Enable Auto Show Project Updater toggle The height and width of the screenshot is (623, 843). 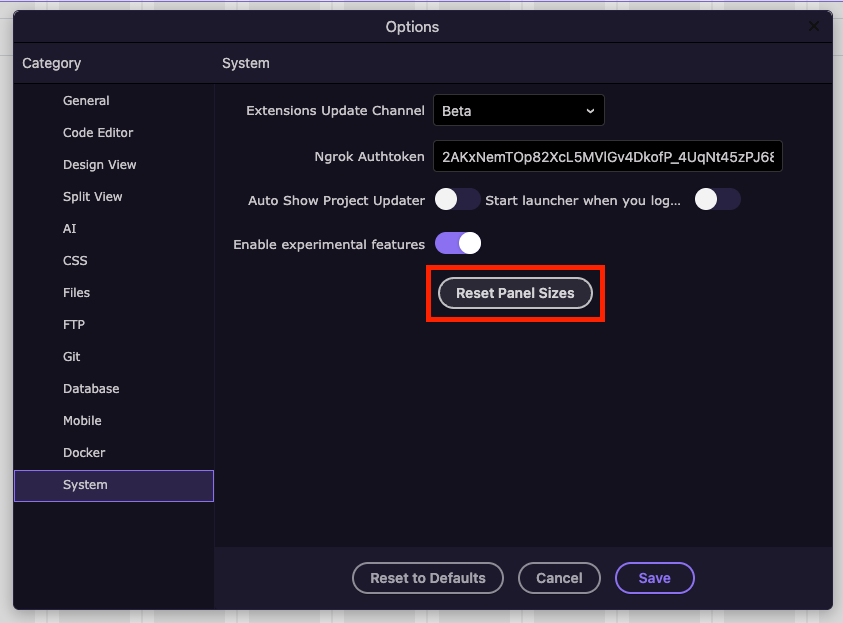point(457,199)
